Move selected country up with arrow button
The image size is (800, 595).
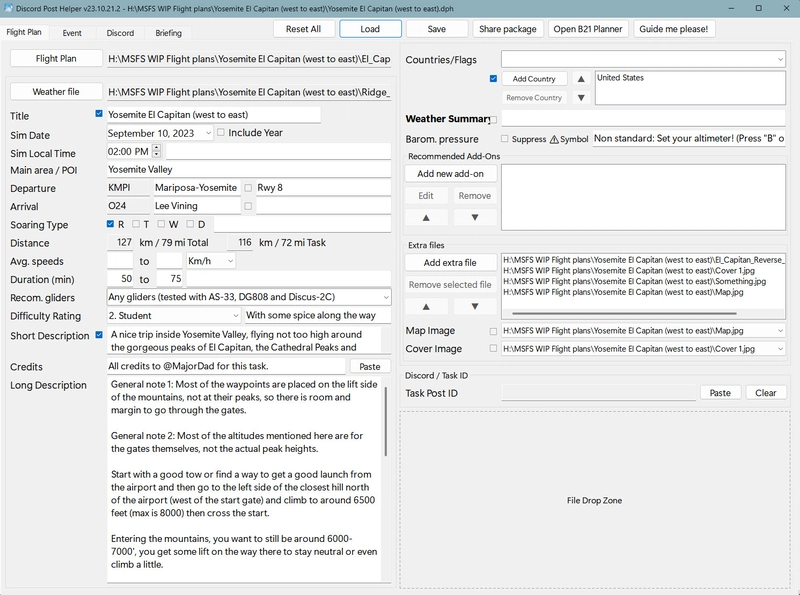(580, 78)
